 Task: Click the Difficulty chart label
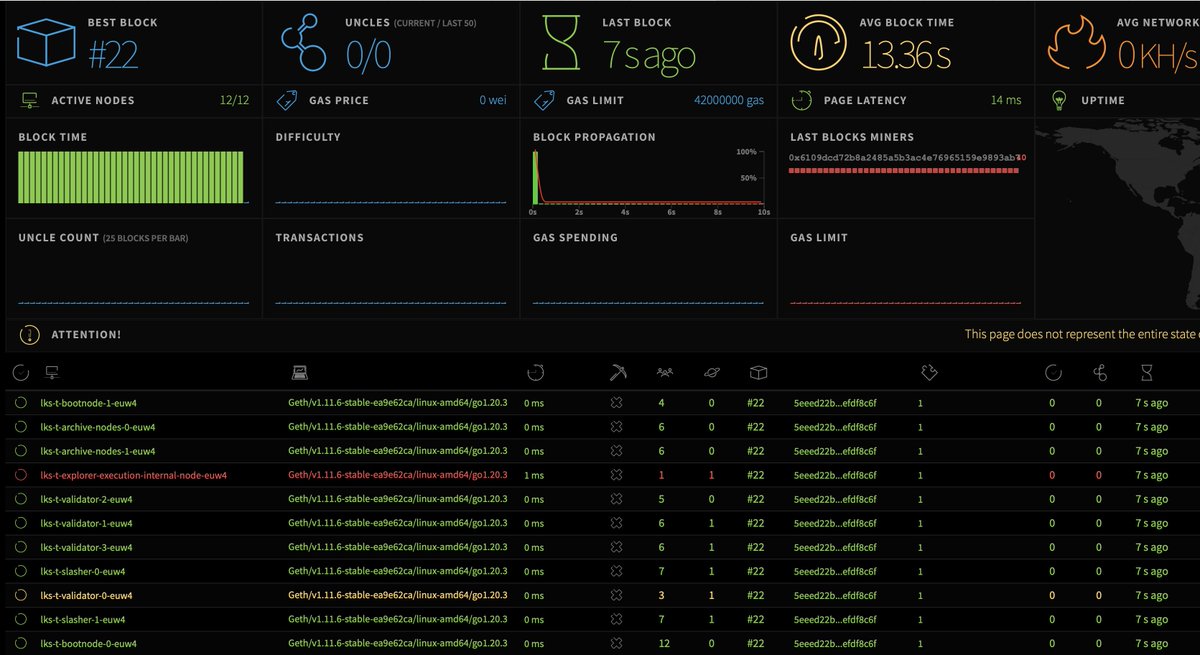308,137
